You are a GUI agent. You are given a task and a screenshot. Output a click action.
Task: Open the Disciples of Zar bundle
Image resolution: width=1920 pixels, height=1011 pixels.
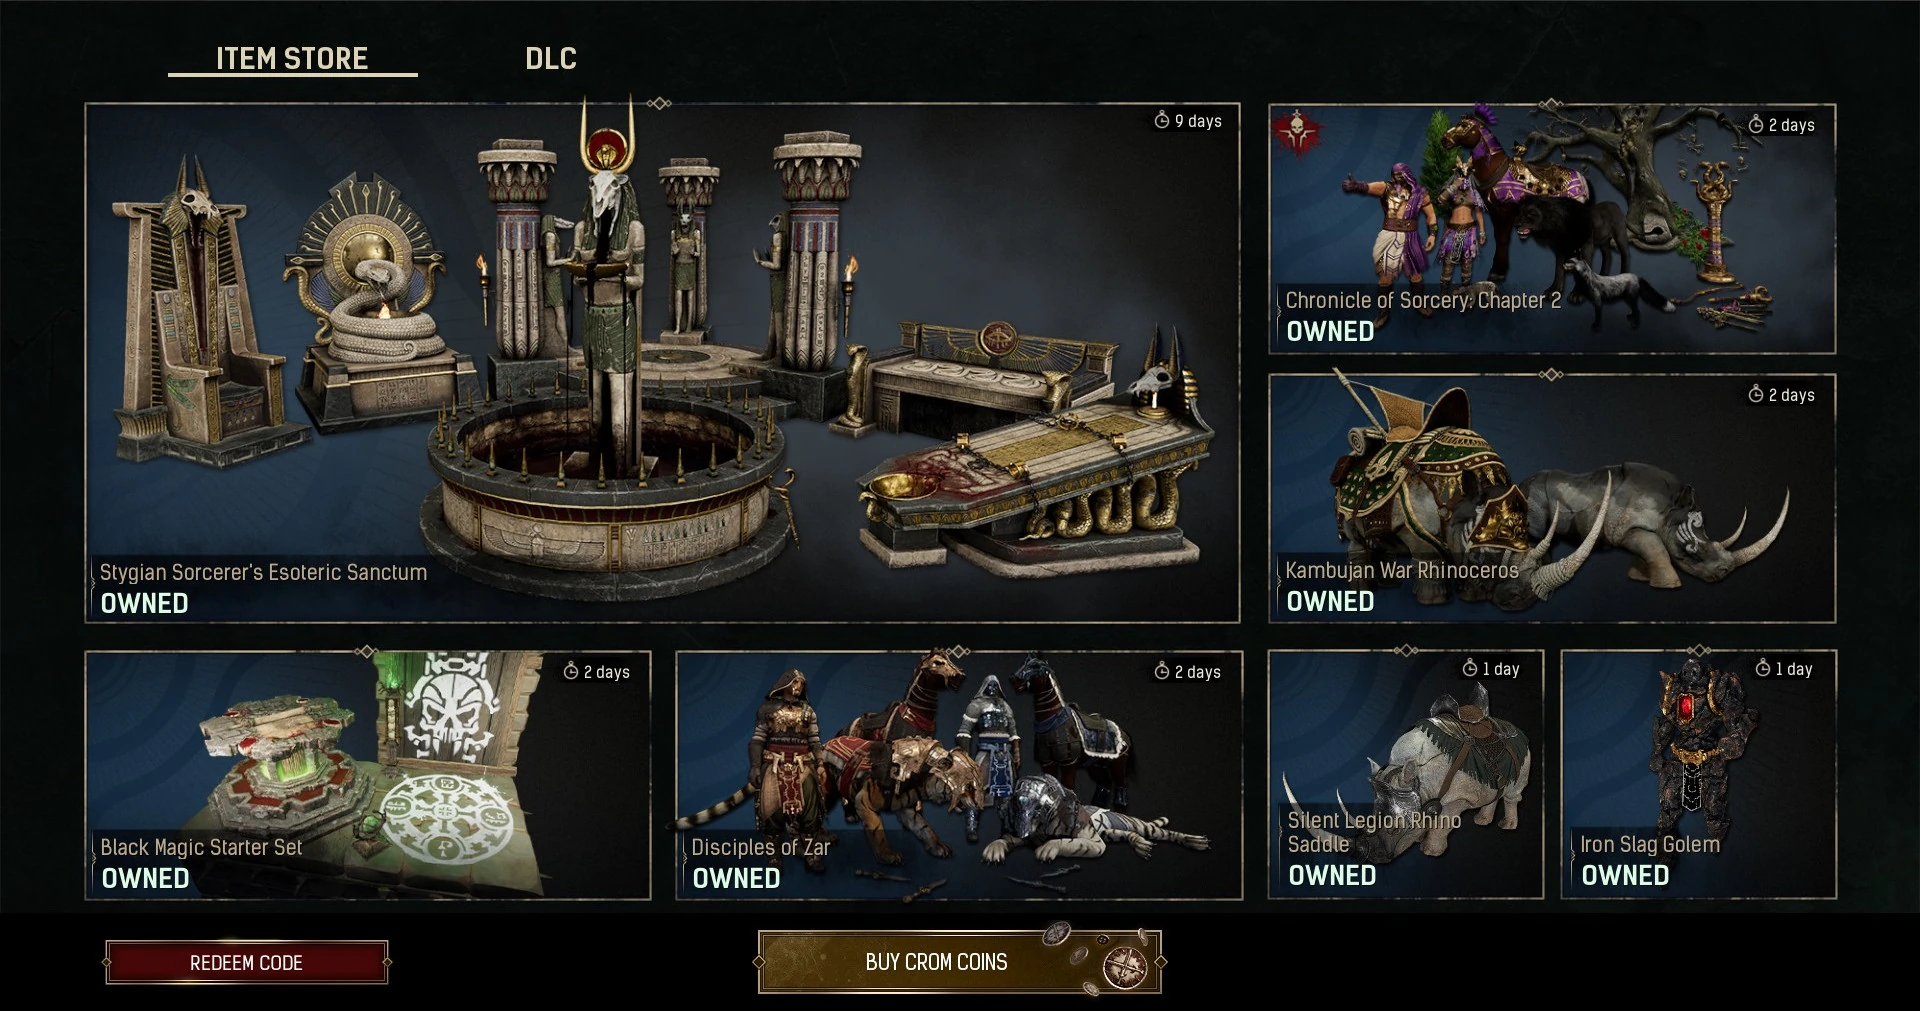pos(959,775)
